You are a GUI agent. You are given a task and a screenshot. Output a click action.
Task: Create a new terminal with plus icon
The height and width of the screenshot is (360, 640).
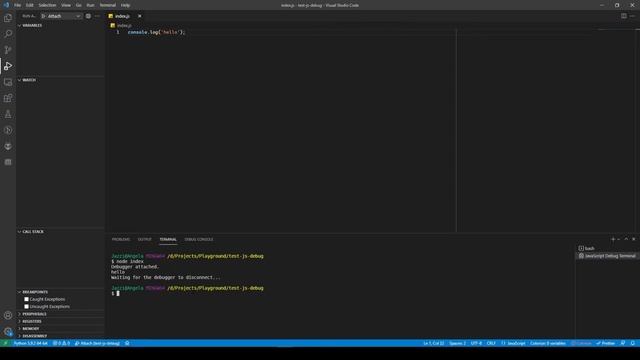click(x=613, y=239)
